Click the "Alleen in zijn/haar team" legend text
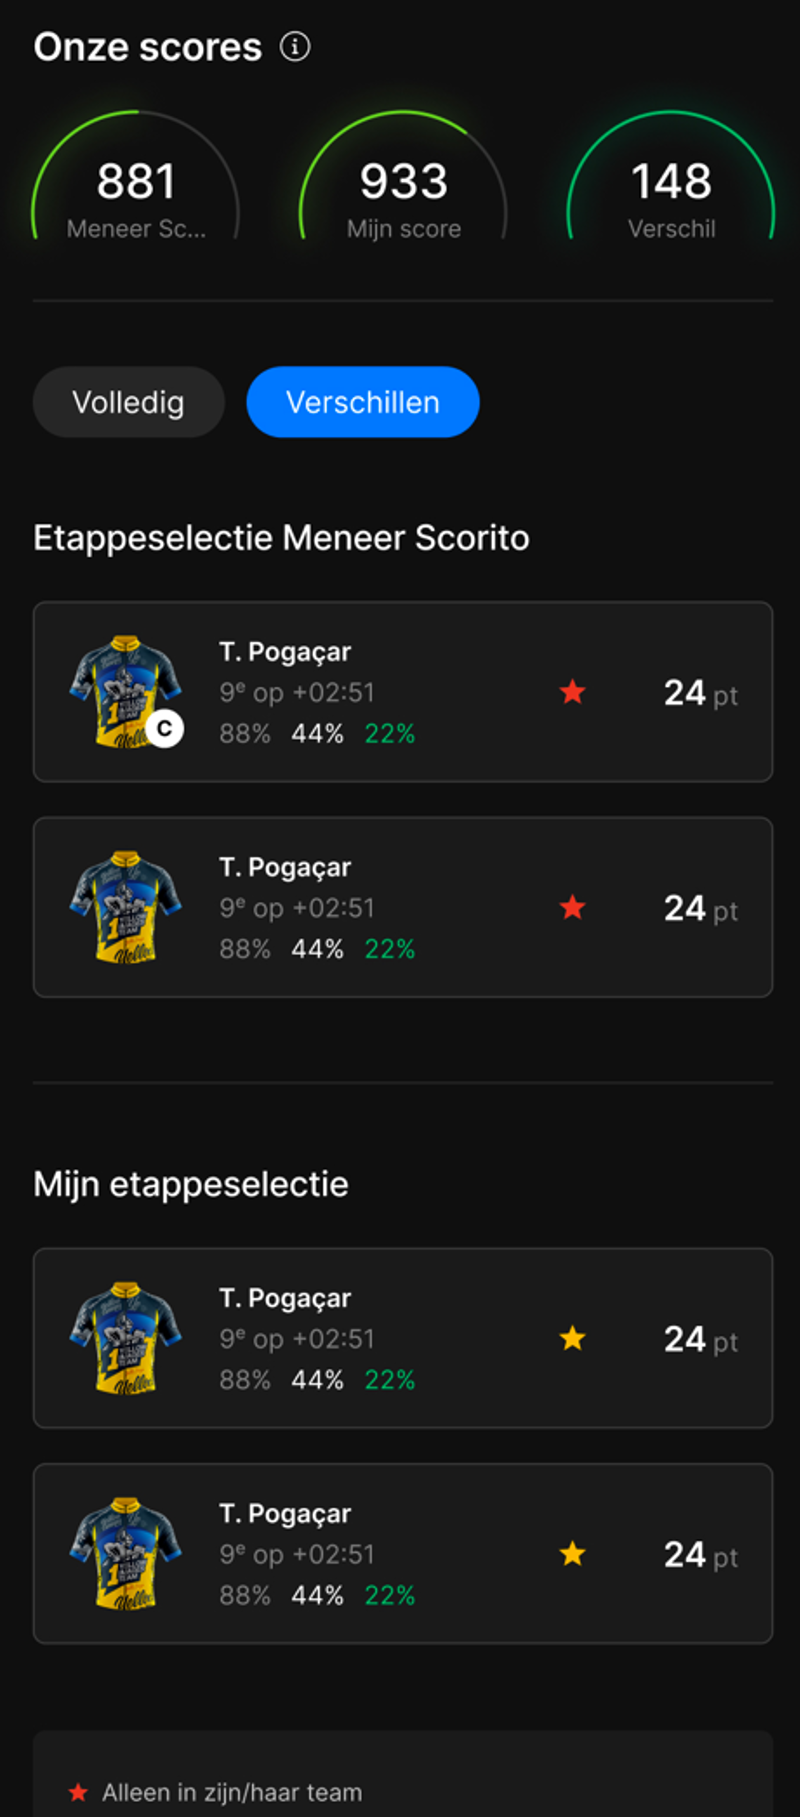The height and width of the screenshot is (1817, 800). click(232, 1793)
